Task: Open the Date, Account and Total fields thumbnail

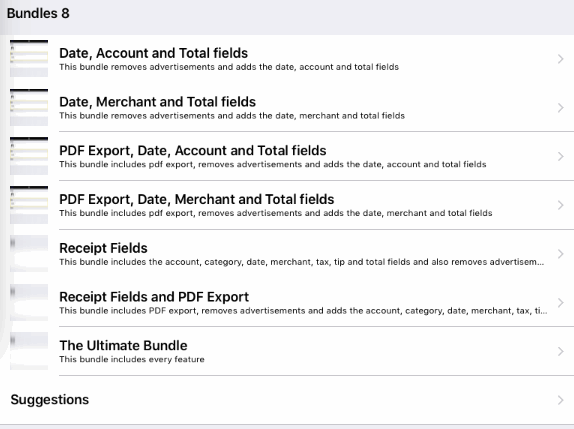Action: 29,59
